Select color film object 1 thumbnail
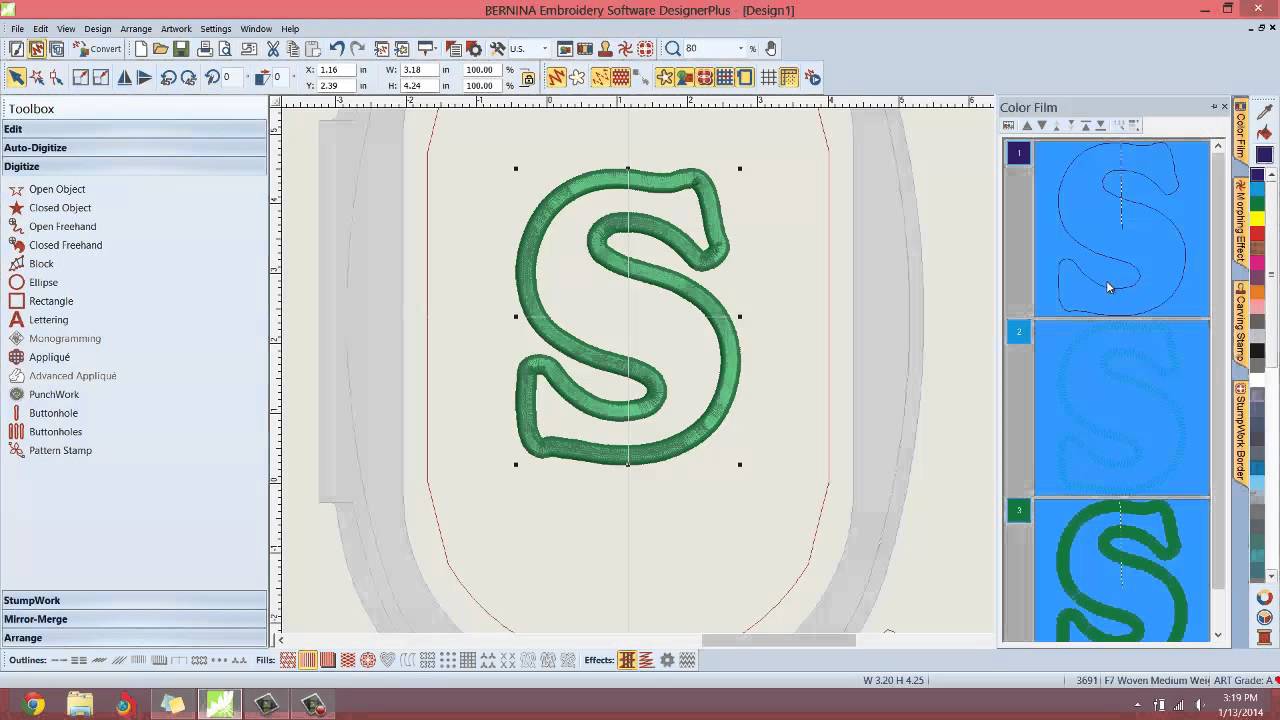Image resolution: width=1280 pixels, height=720 pixels. coord(1121,228)
